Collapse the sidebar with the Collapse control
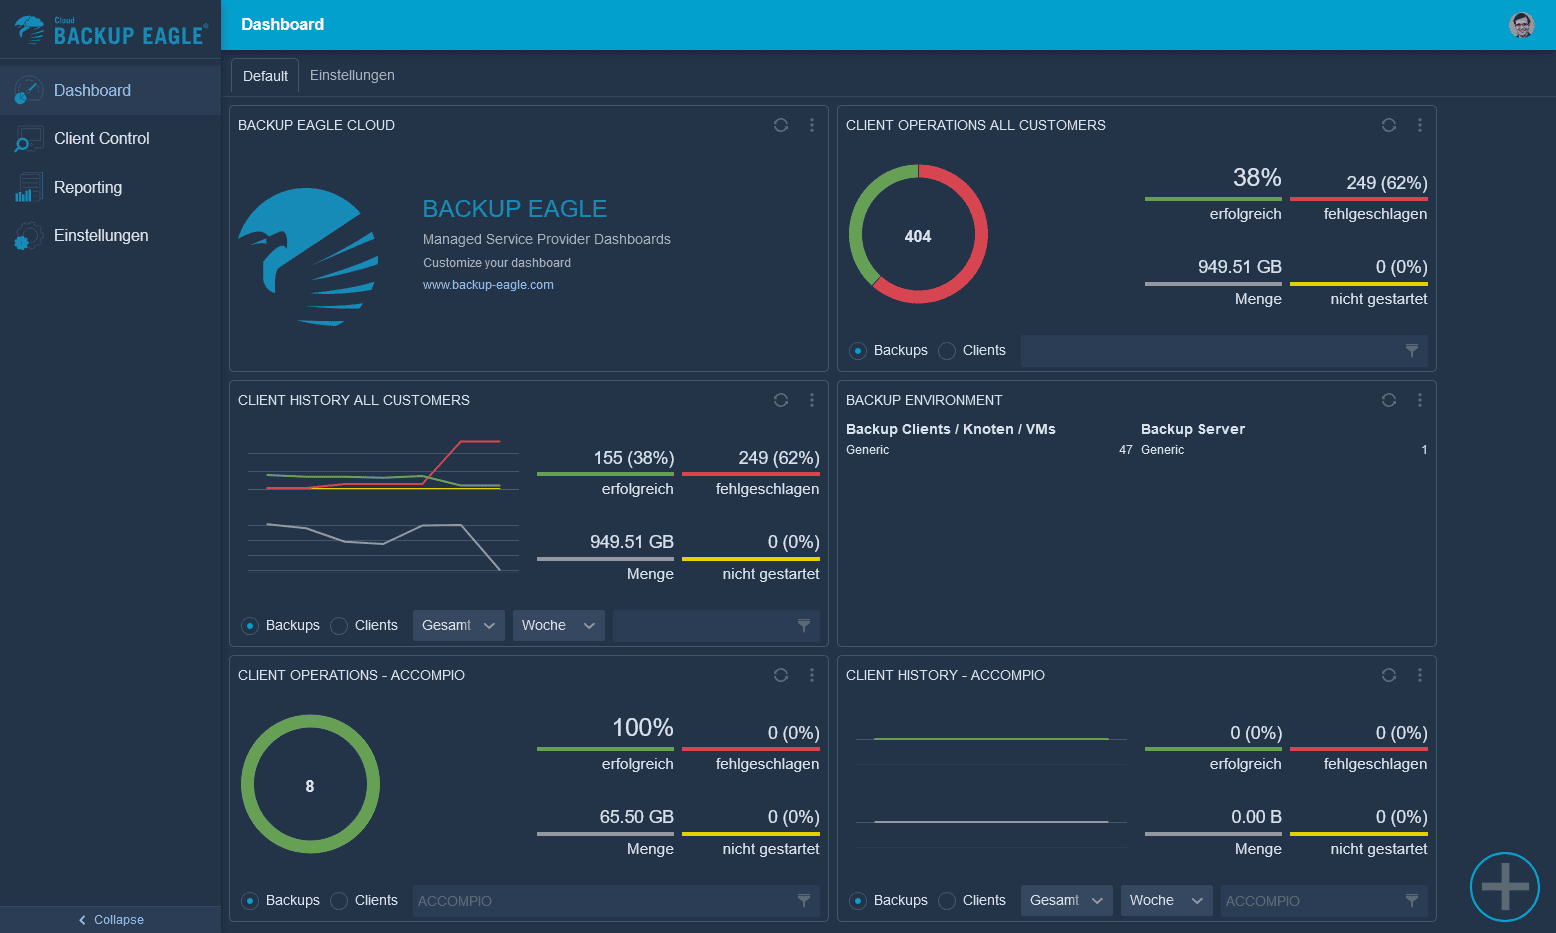 110,920
